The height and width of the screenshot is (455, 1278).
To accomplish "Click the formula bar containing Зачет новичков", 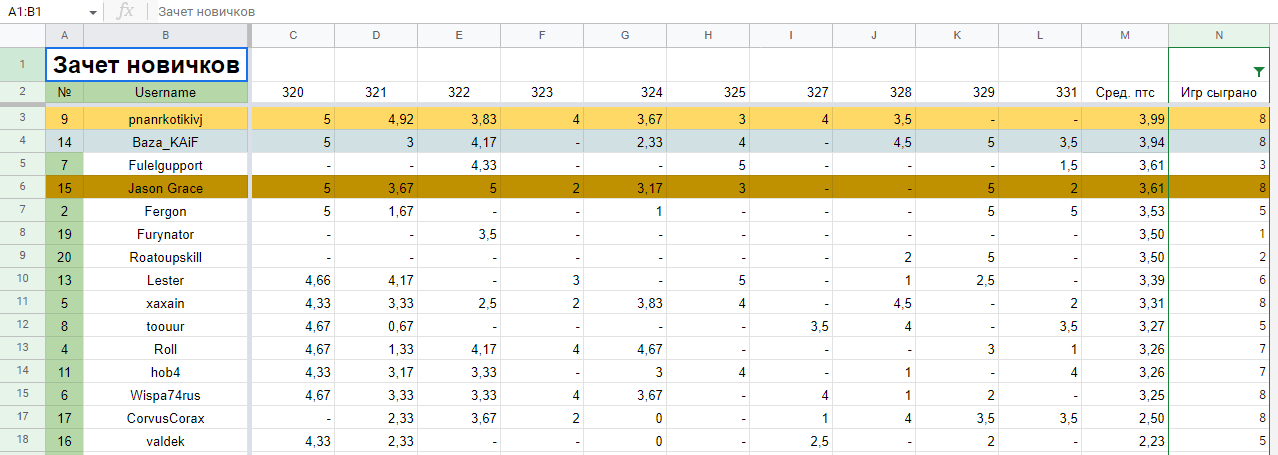I will coord(700,12).
